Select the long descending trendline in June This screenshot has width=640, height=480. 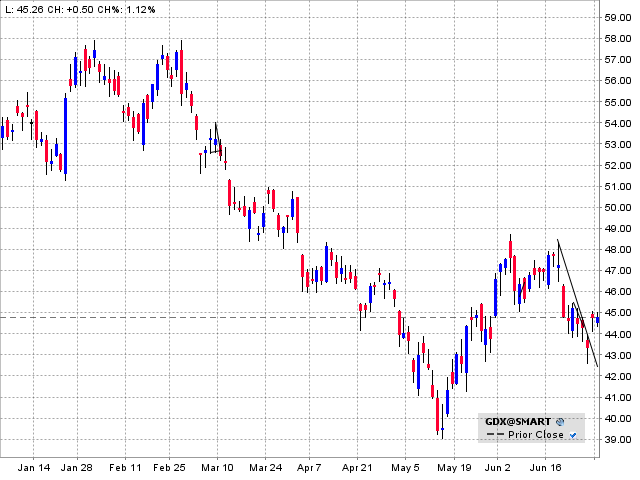(x=578, y=303)
